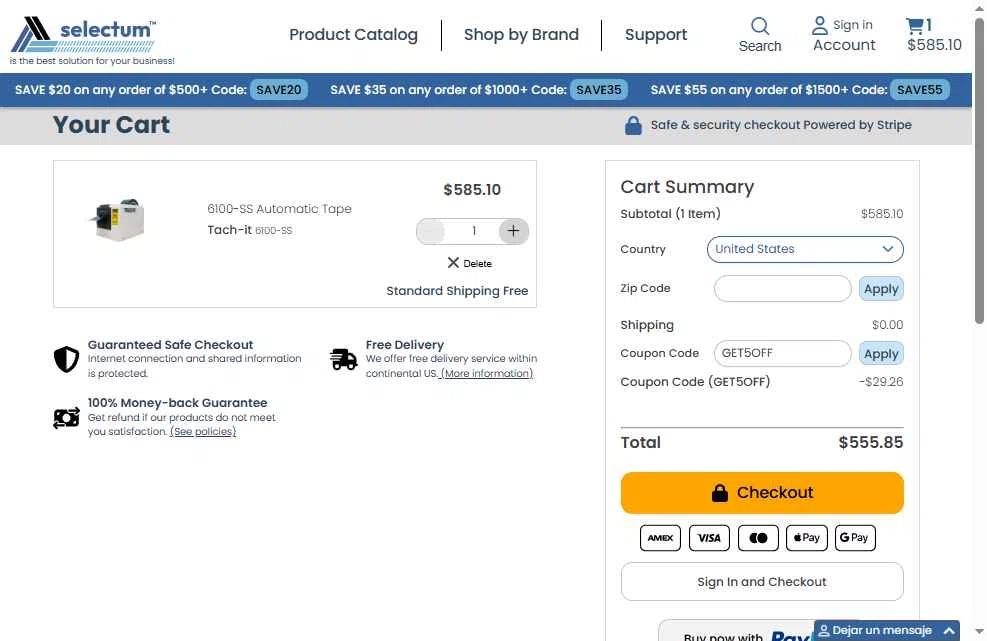Click the Standard Shipping Free text
The image size is (987, 641).
tap(457, 291)
